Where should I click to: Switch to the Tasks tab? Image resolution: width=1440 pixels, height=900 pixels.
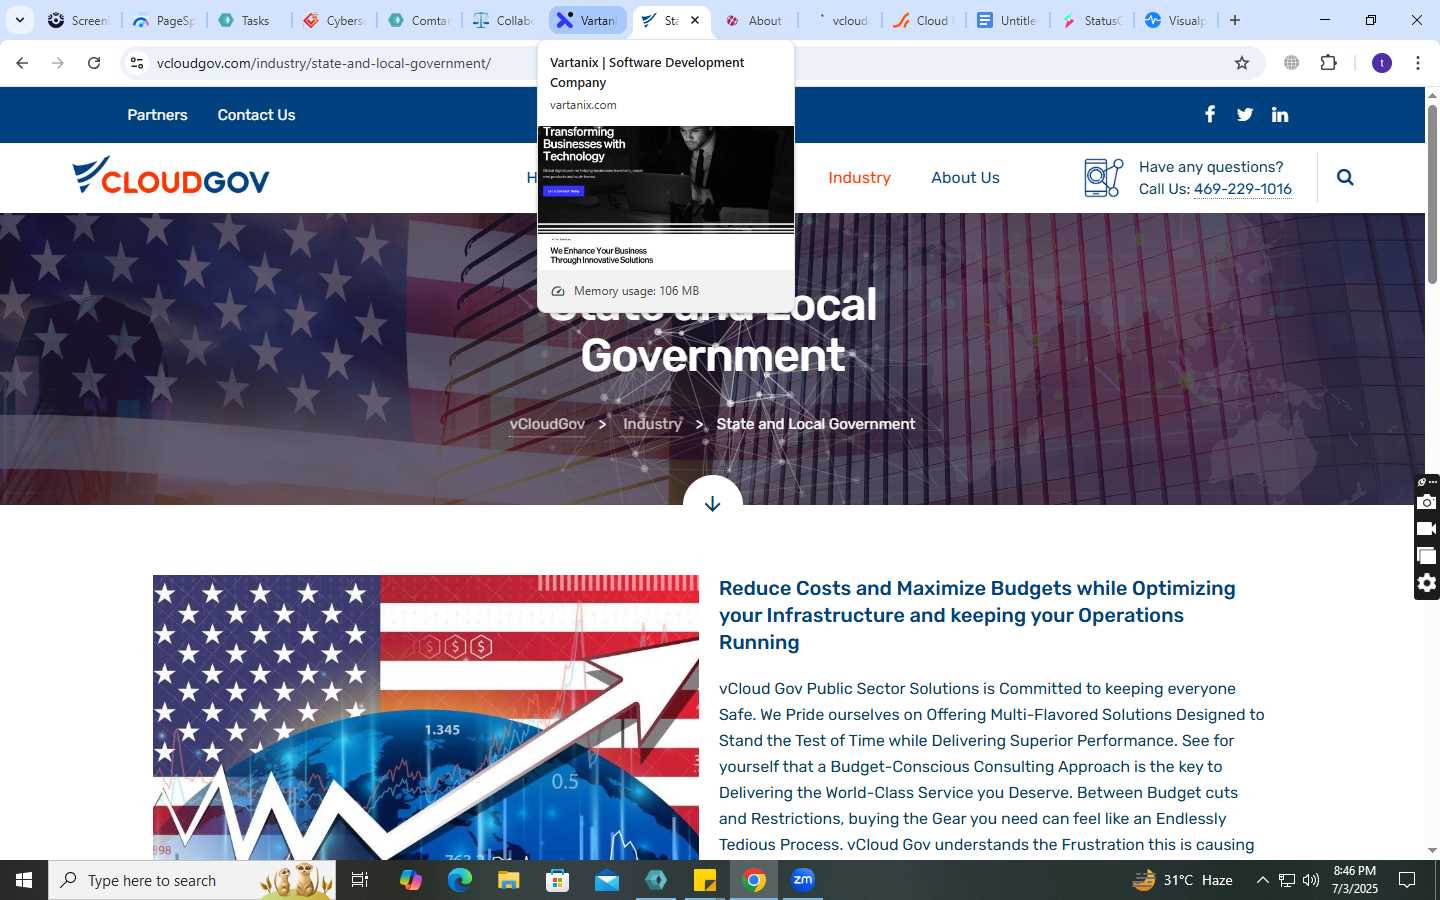pos(250,20)
